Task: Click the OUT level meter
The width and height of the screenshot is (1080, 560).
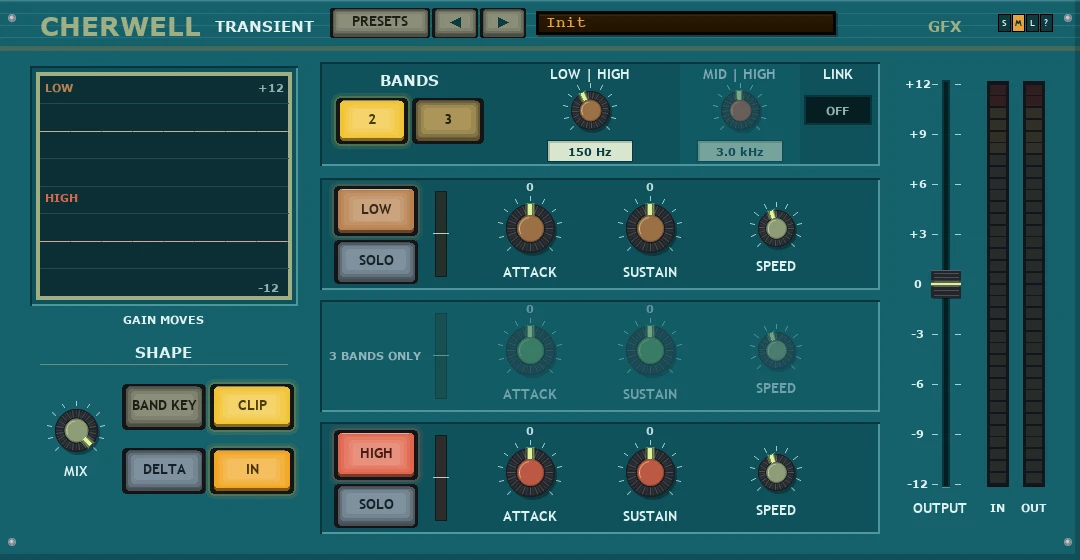Action: (x=1033, y=284)
